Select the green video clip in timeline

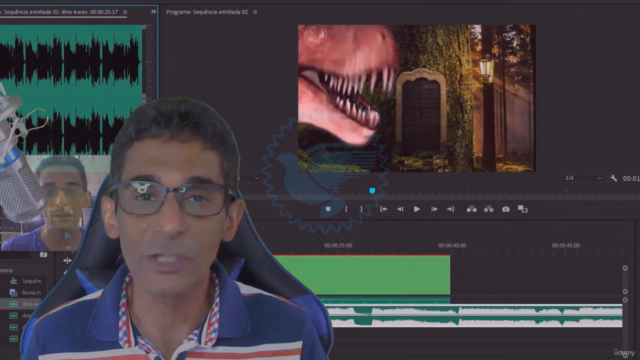tap(362, 275)
